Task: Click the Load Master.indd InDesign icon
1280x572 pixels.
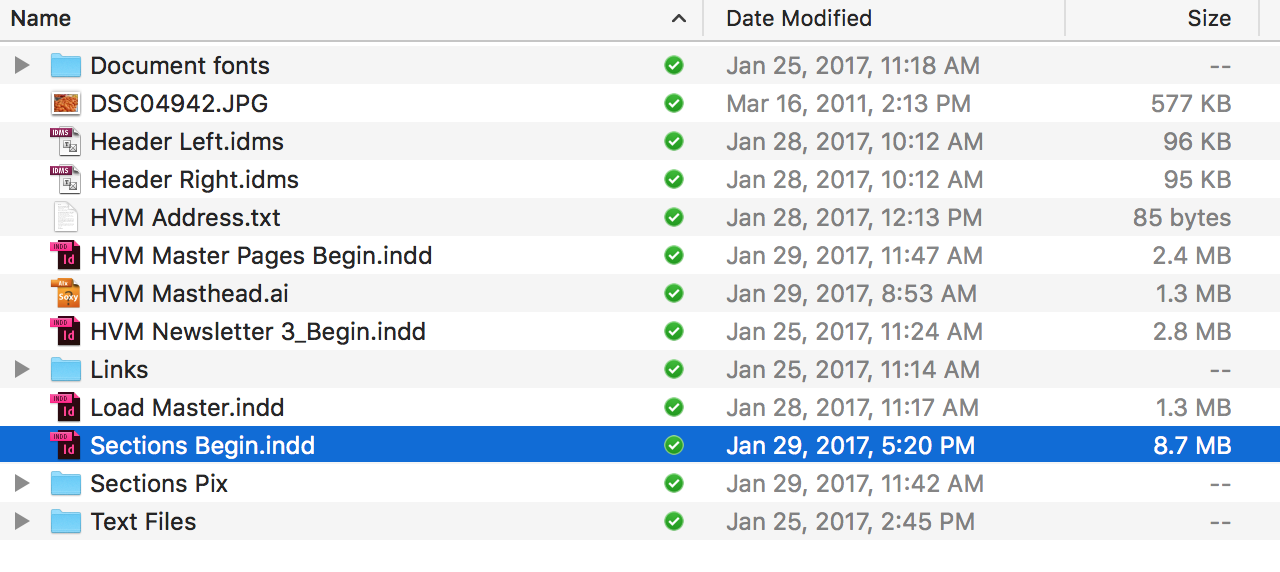Action: (x=65, y=408)
